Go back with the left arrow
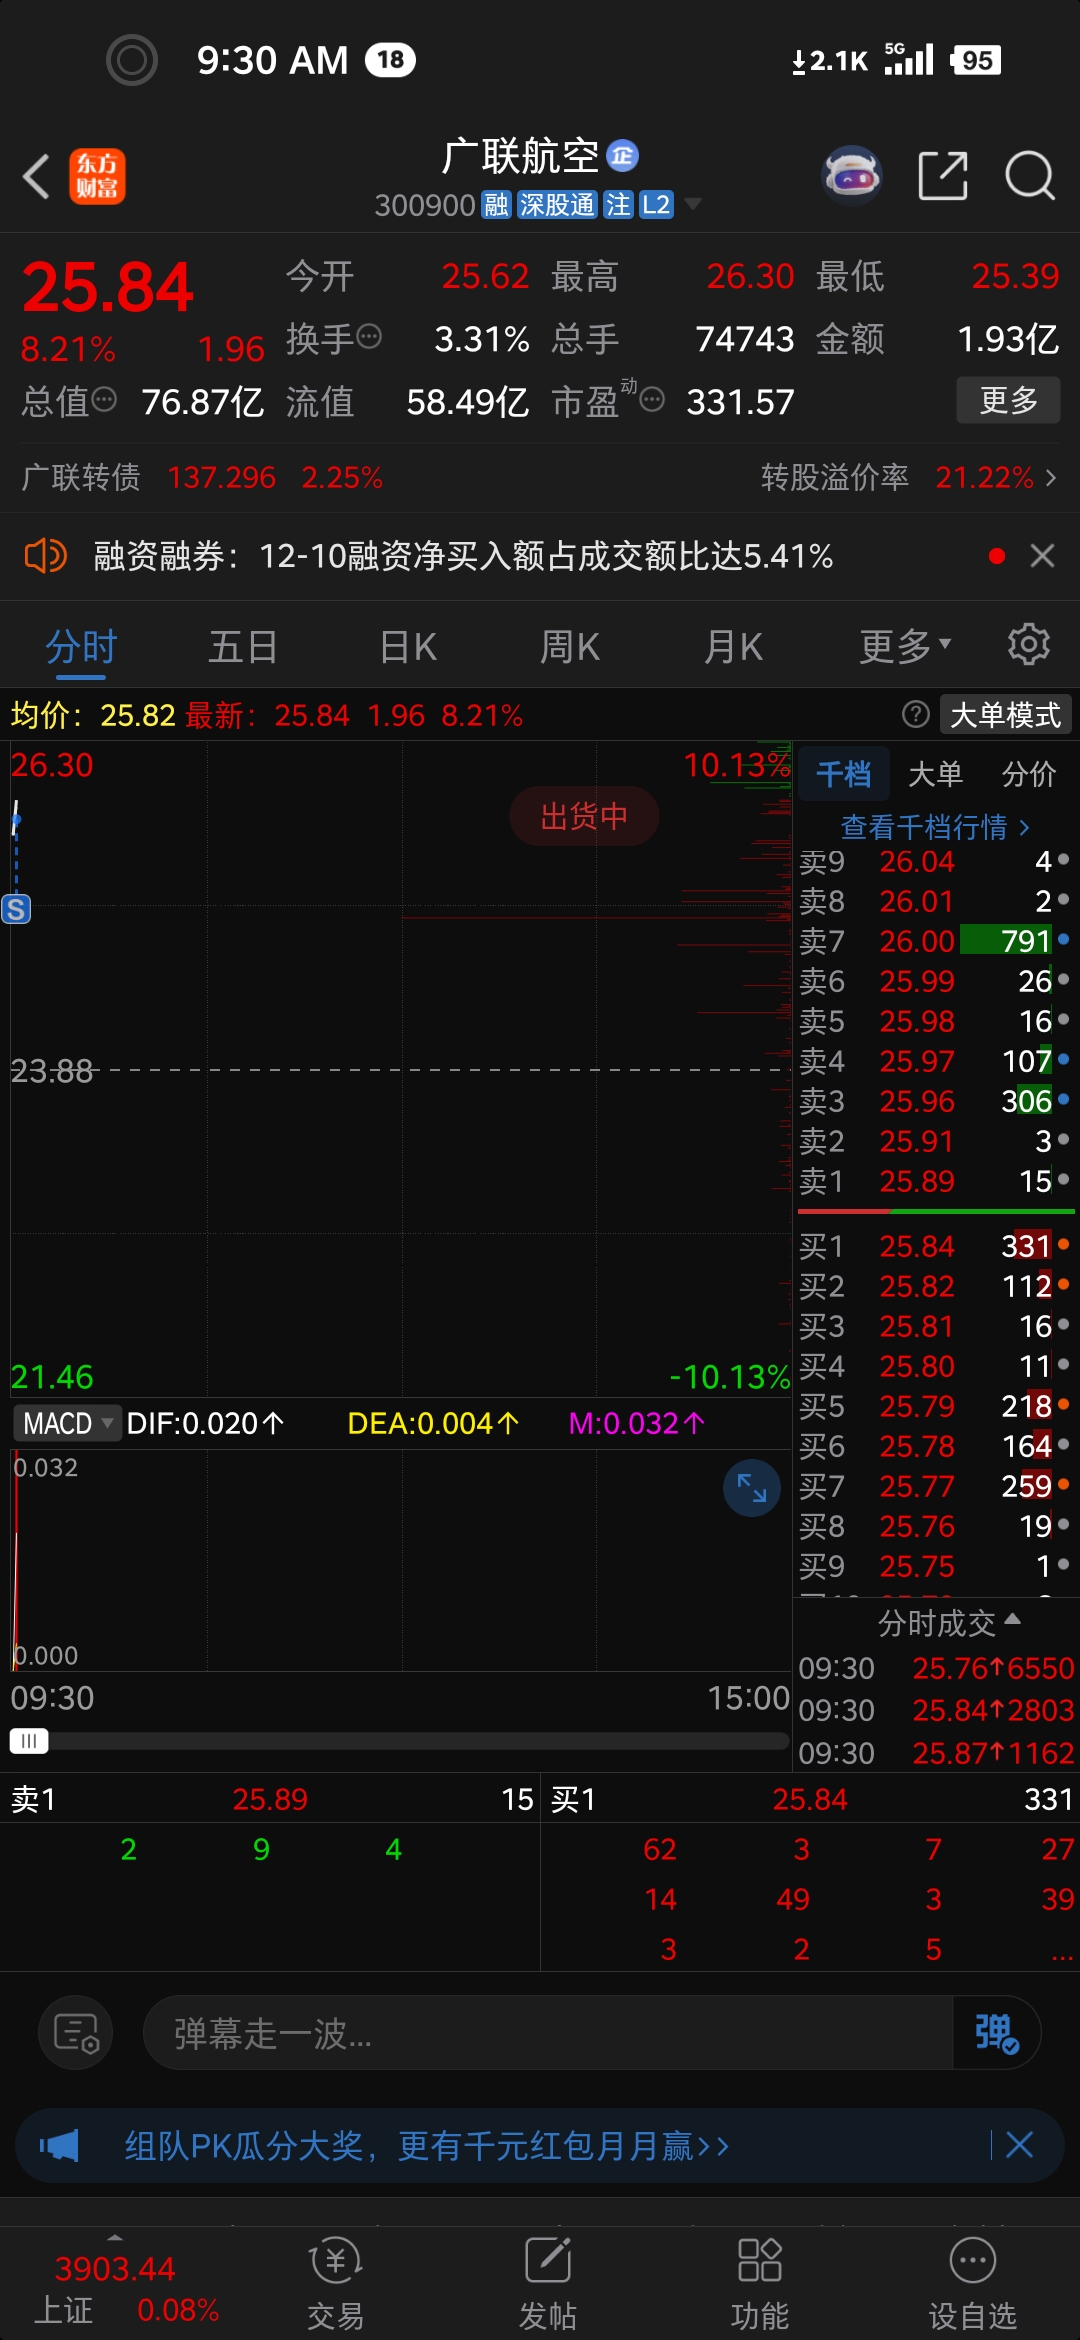Viewport: 1080px width, 2340px height. click(x=37, y=177)
